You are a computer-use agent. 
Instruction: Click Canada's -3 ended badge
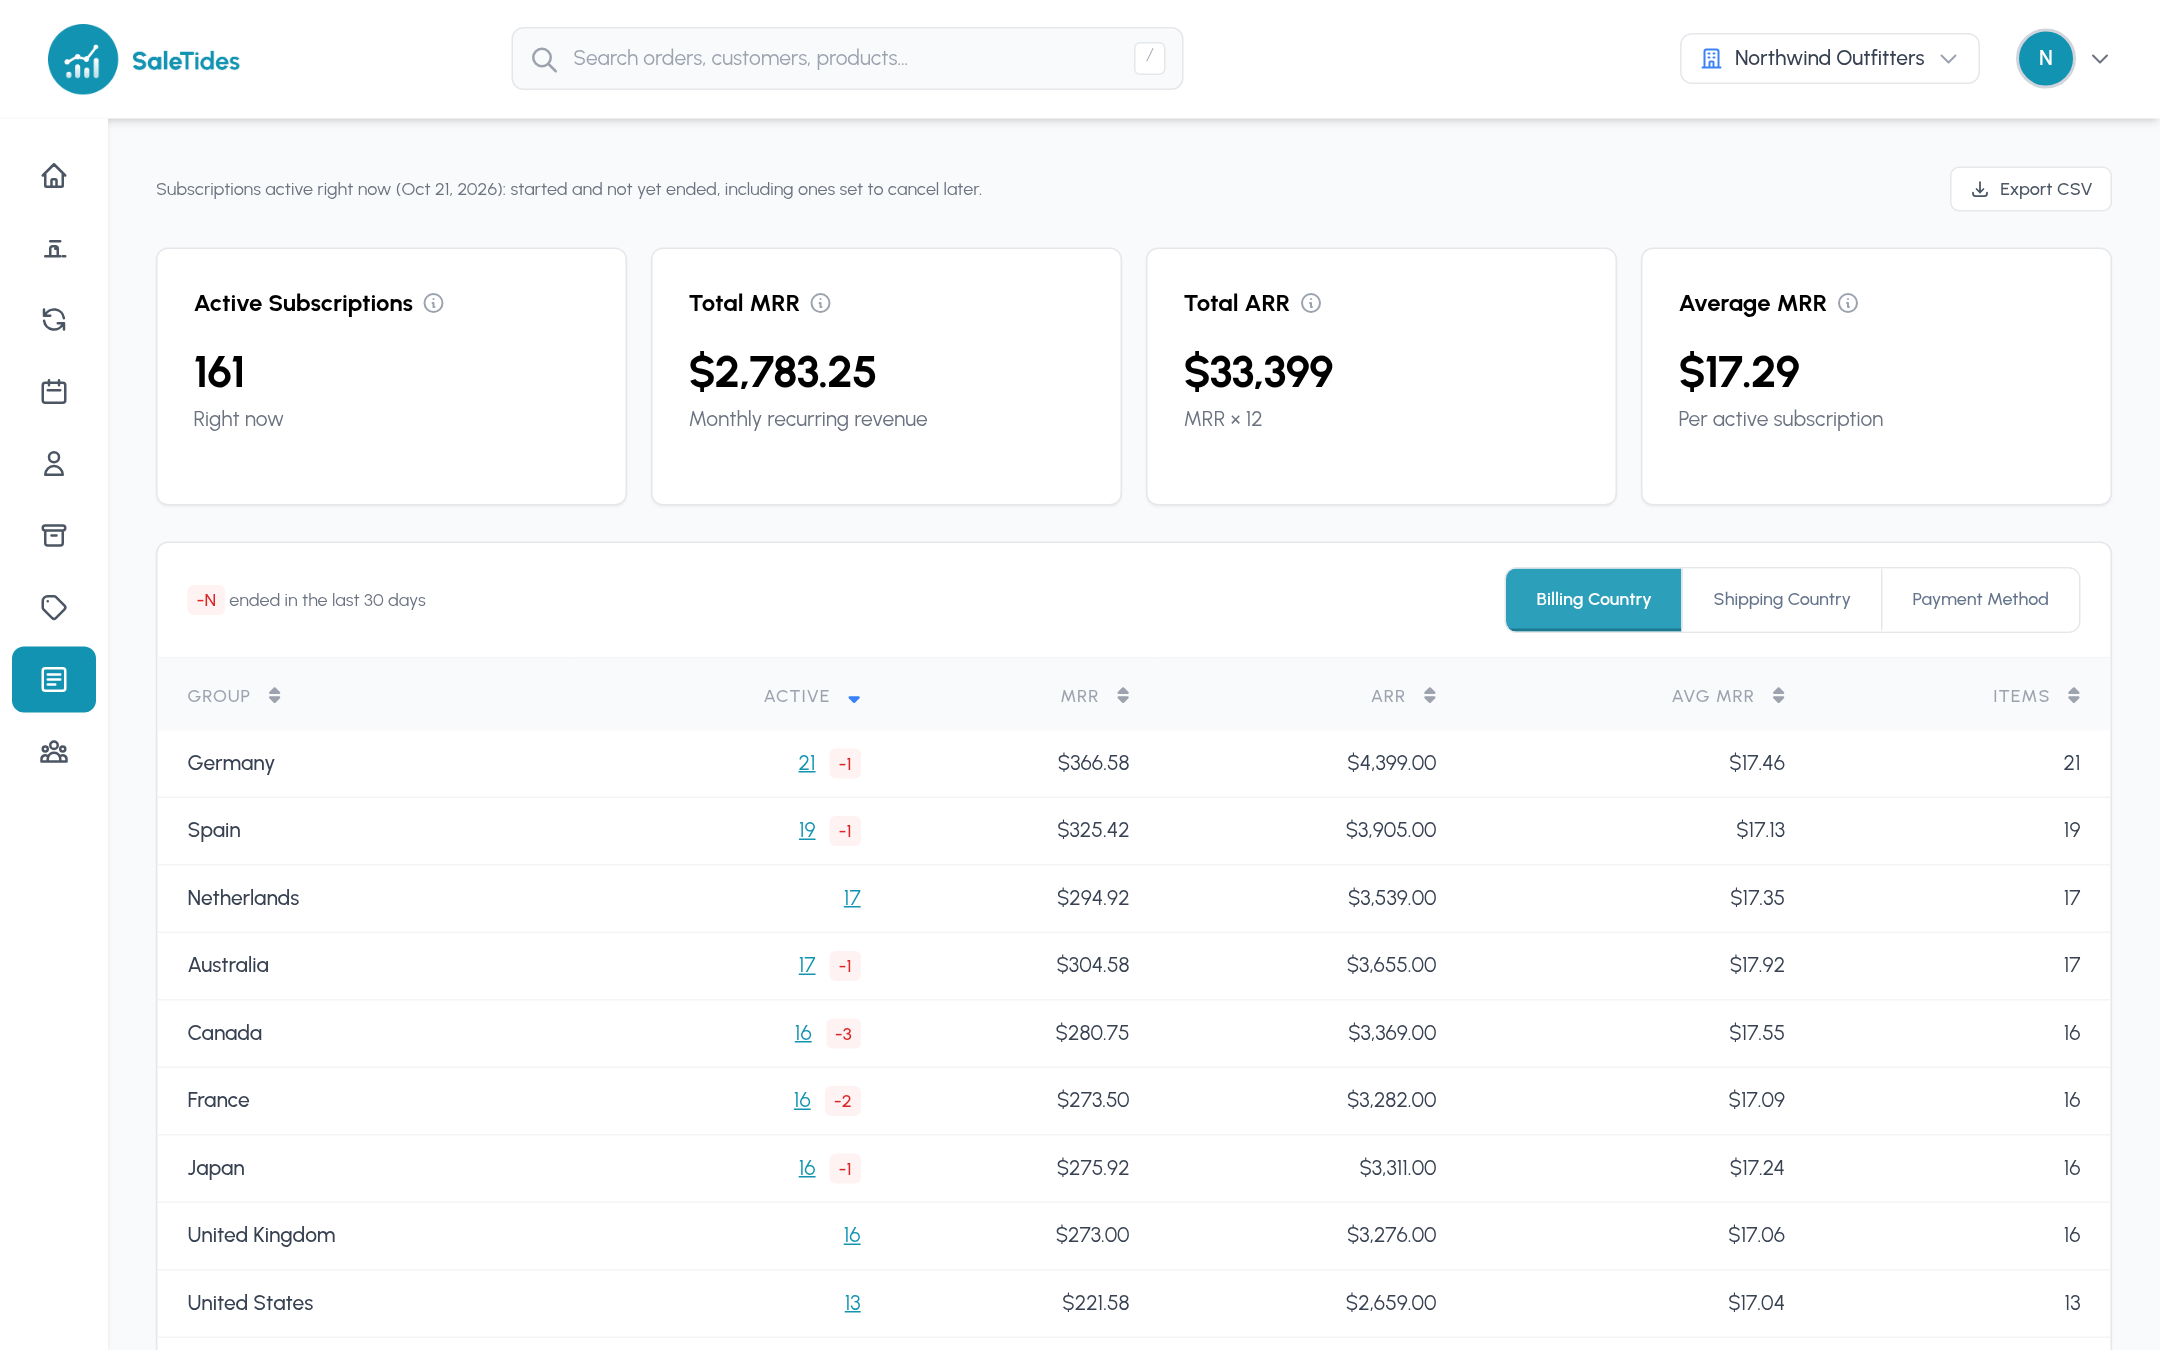pyautogui.click(x=844, y=1033)
